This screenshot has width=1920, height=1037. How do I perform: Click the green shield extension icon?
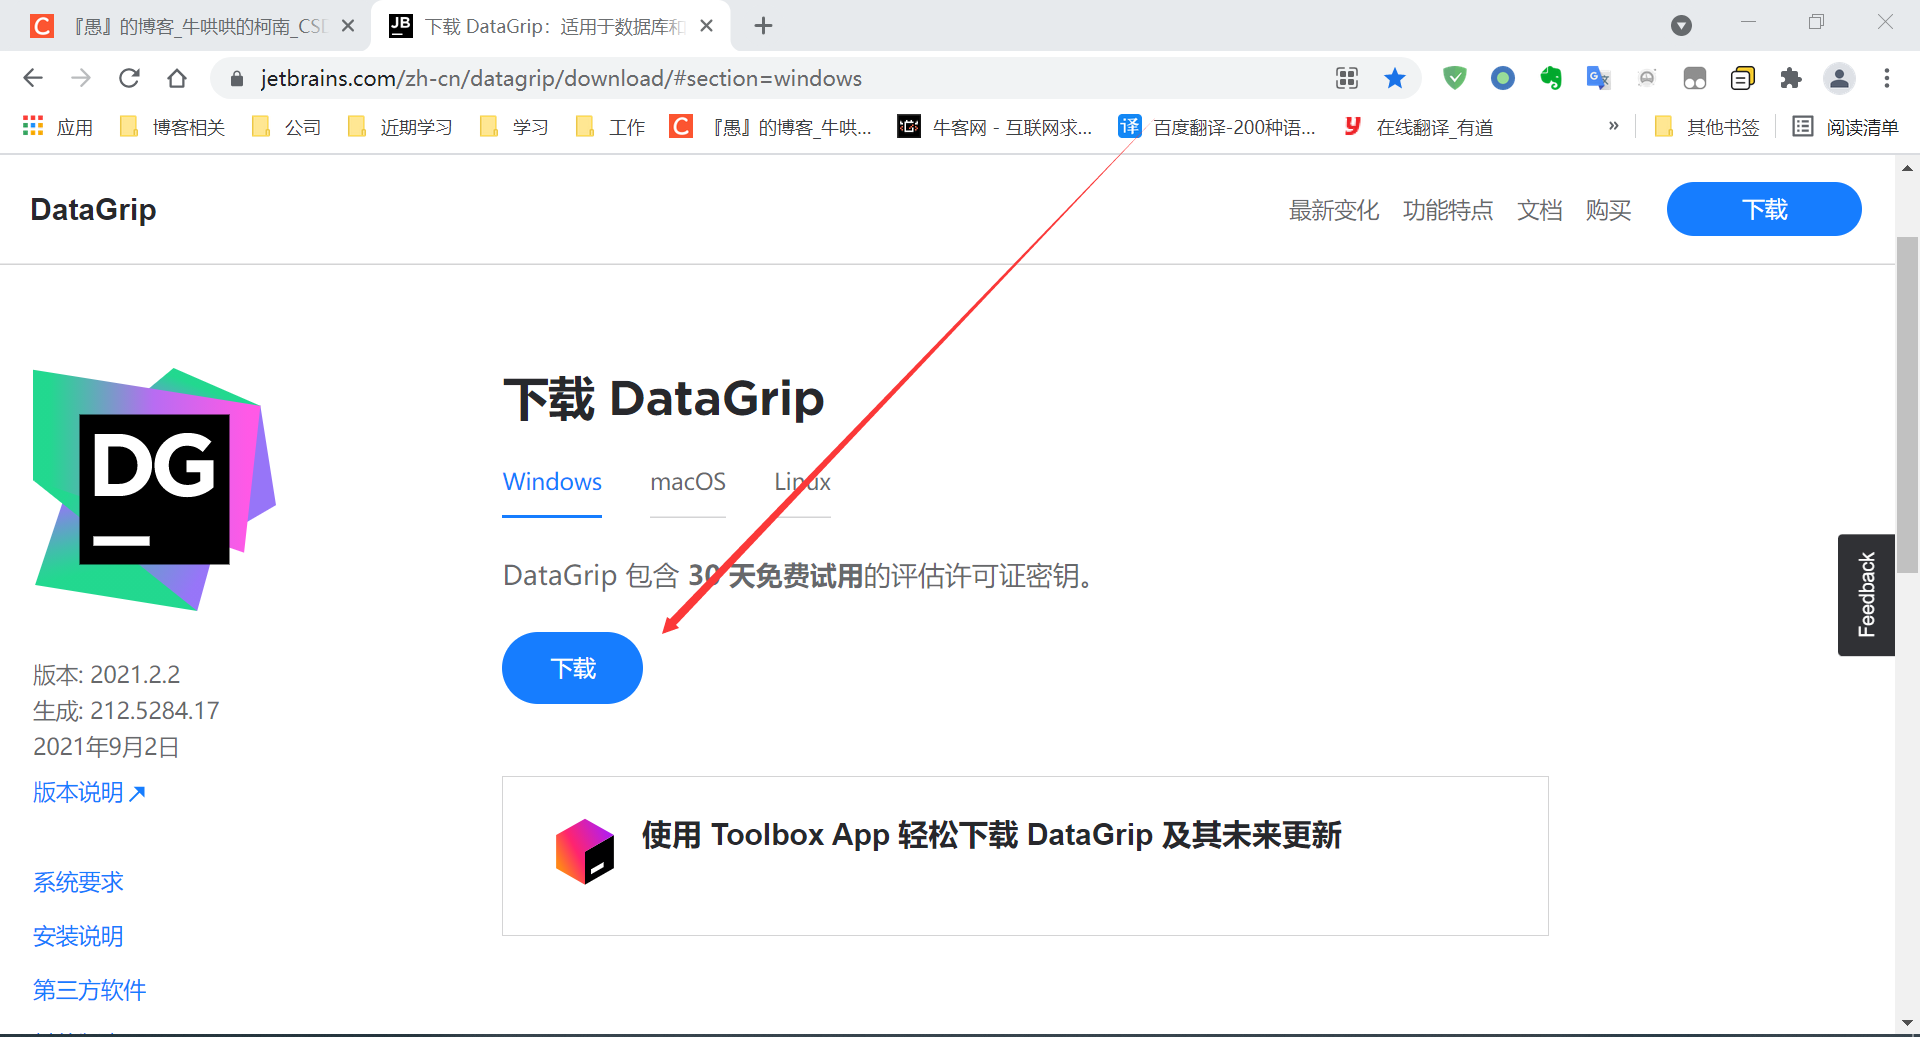pyautogui.click(x=1455, y=78)
